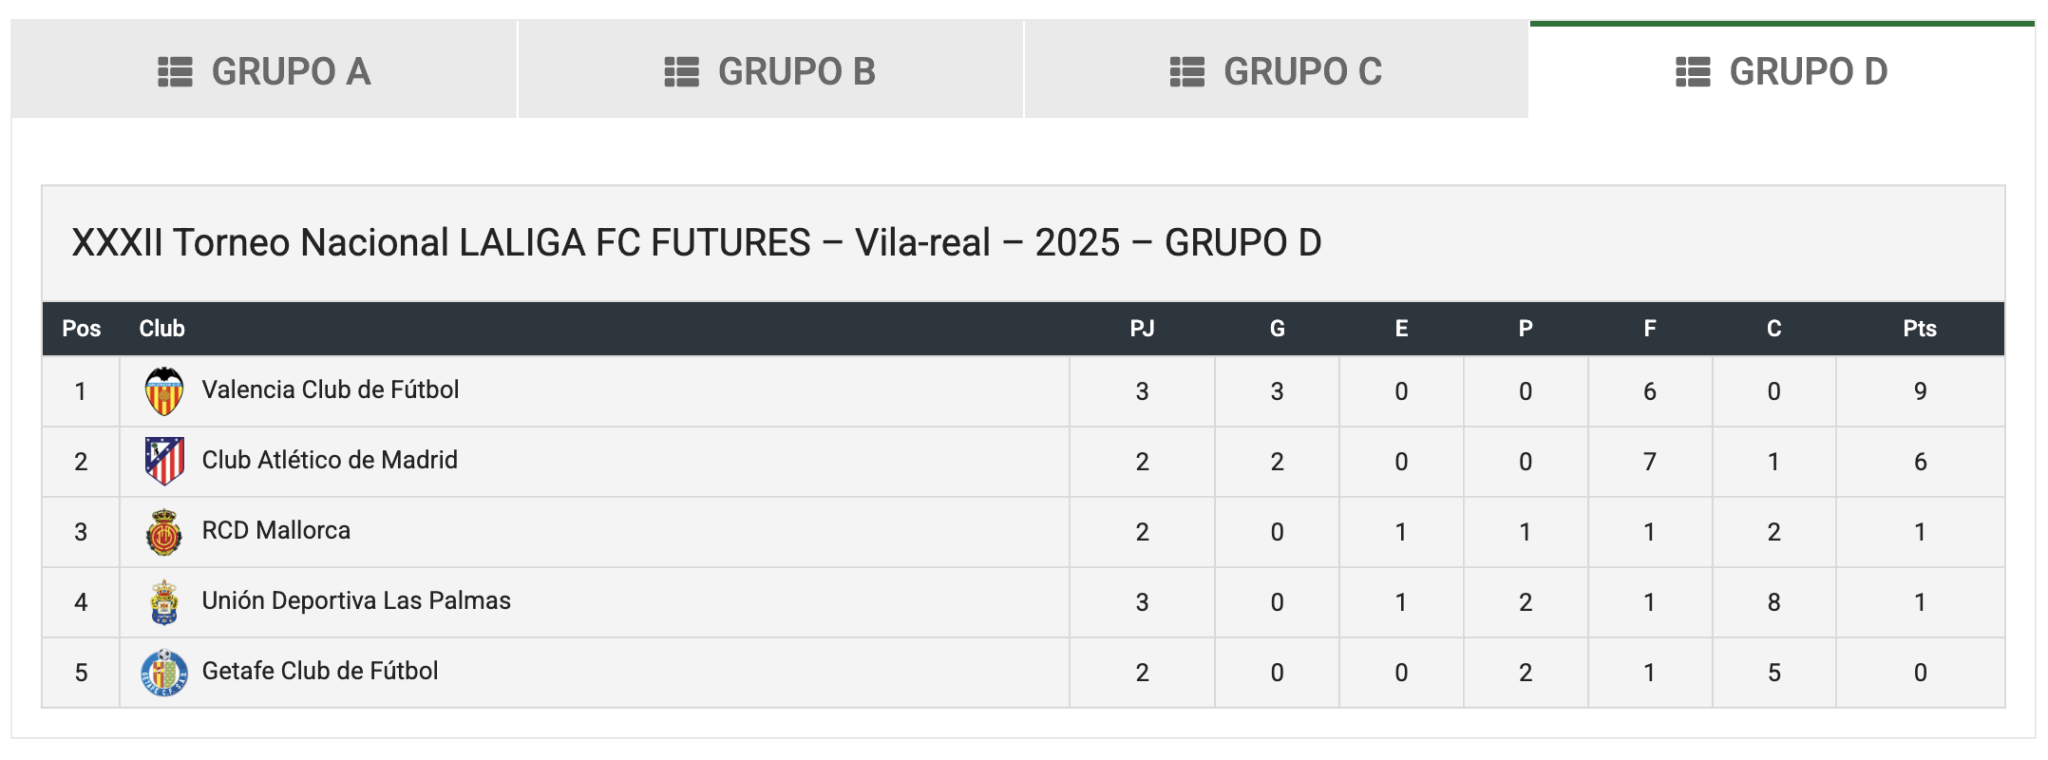
Task: Click the list icon beside GRUPO B
Action: tap(682, 72)
